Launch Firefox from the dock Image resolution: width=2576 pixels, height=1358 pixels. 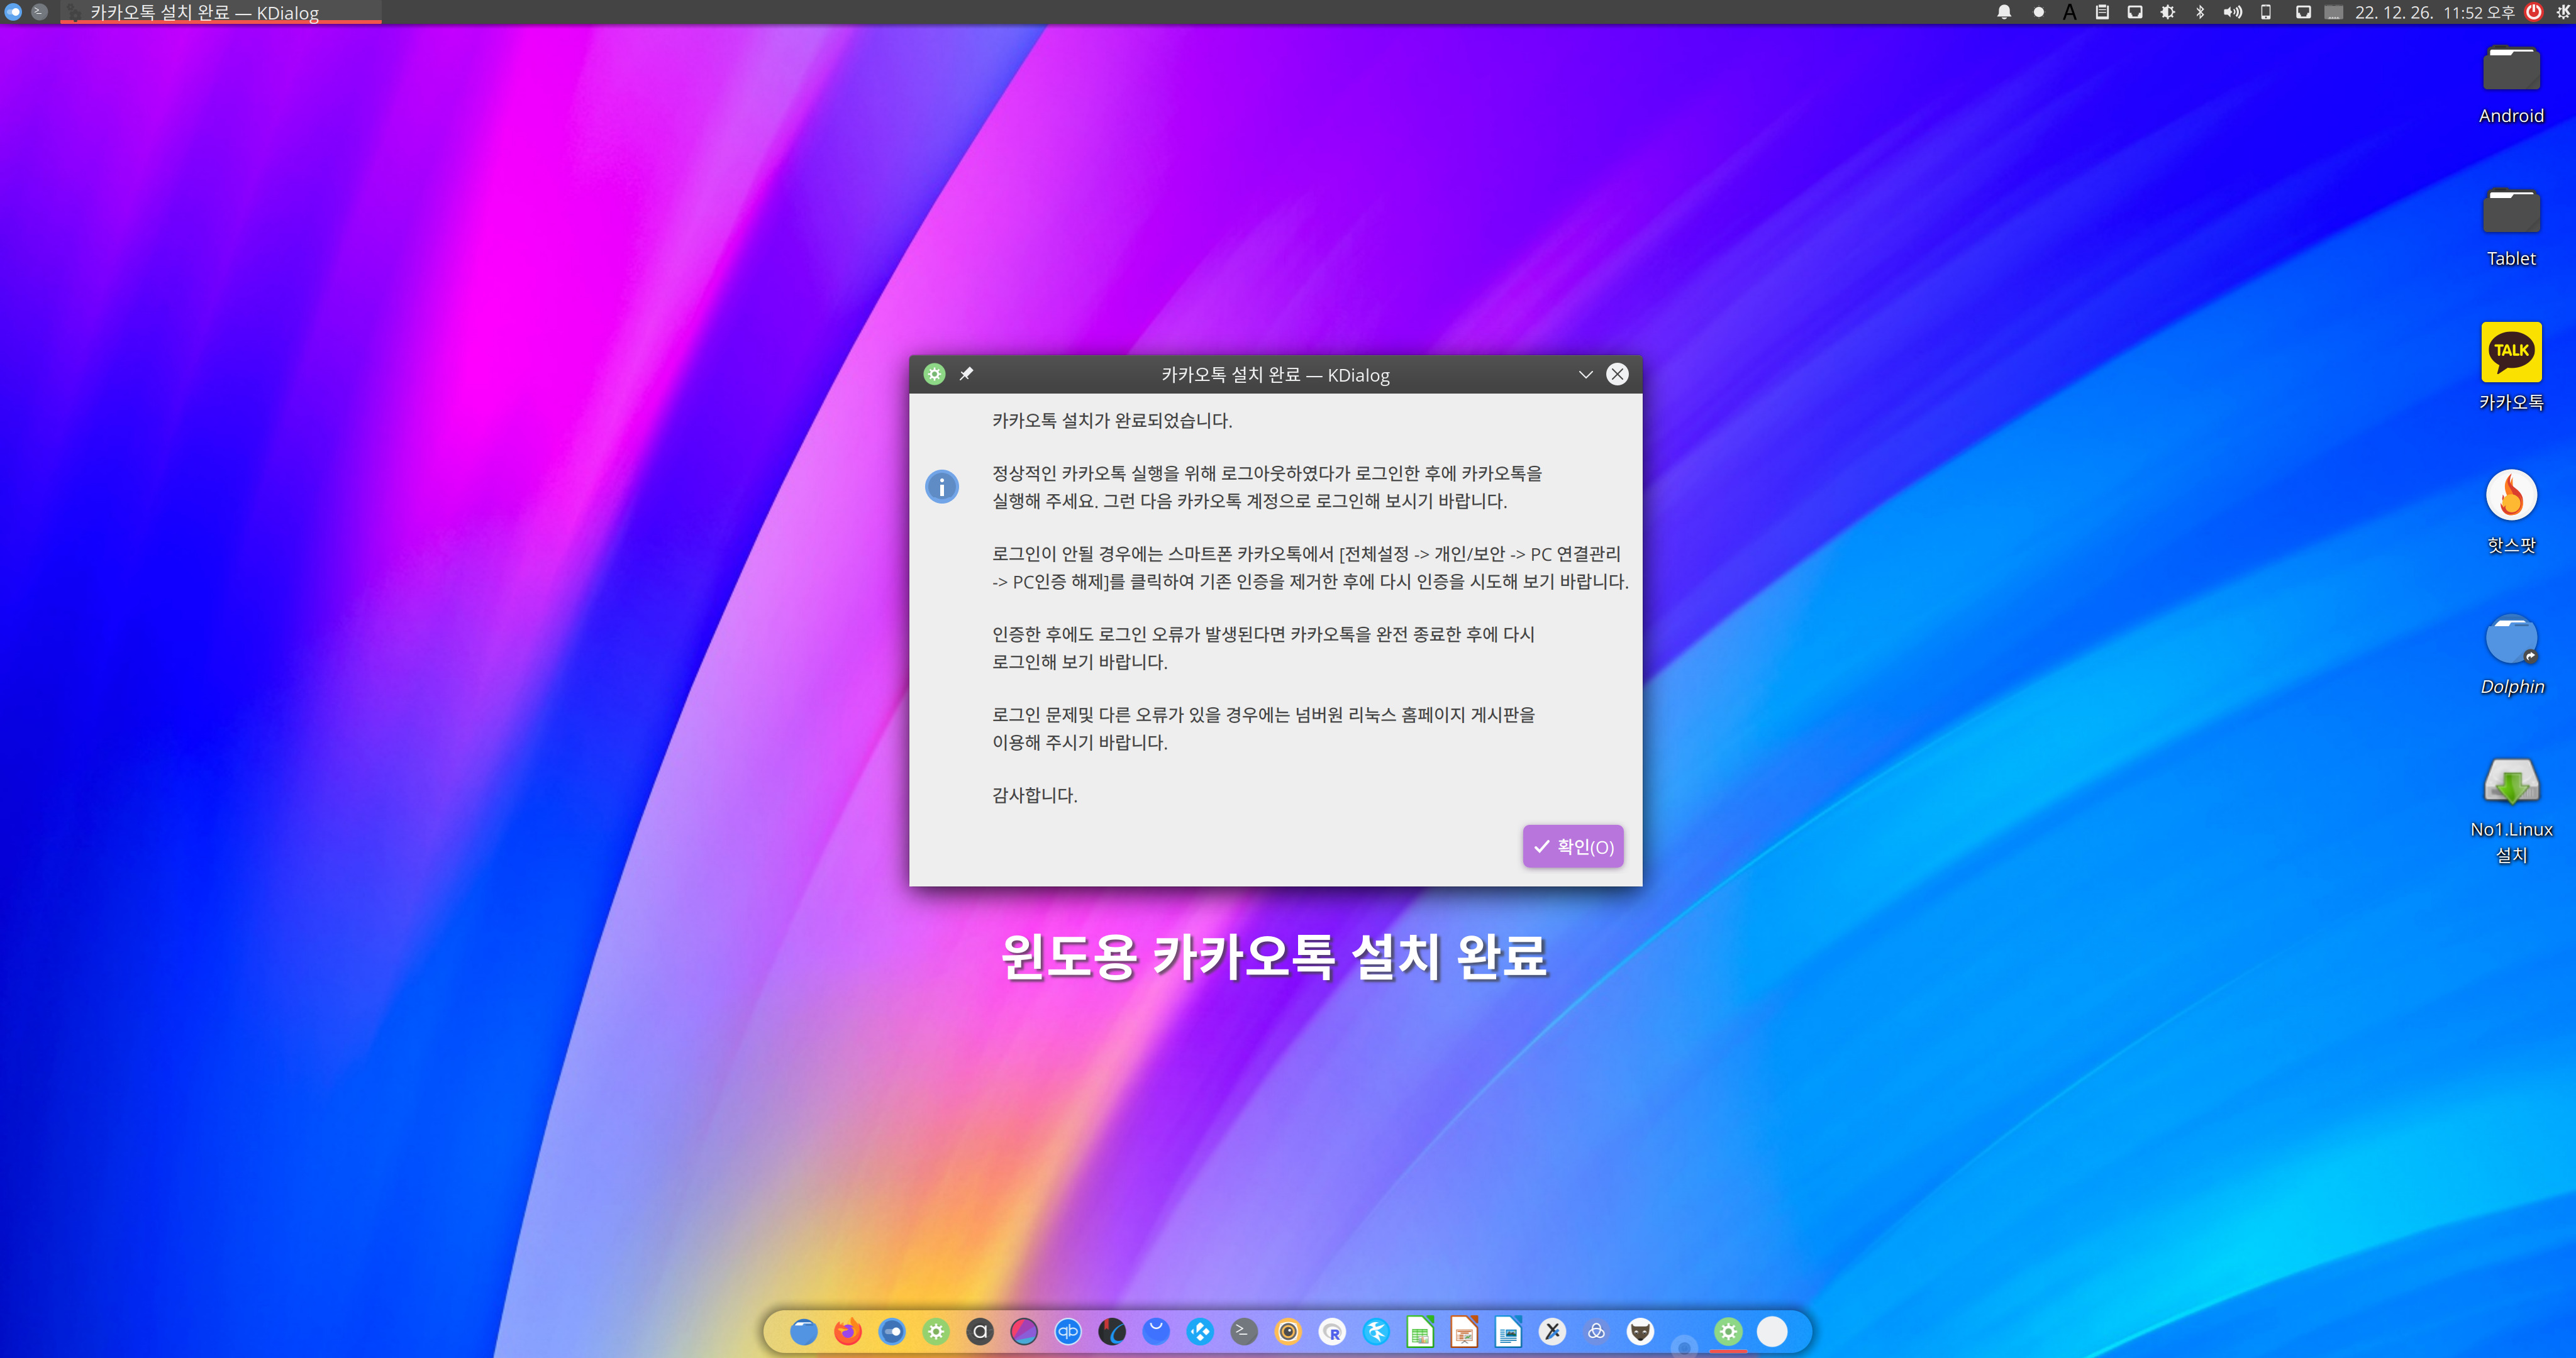[x=848, y=1331]
